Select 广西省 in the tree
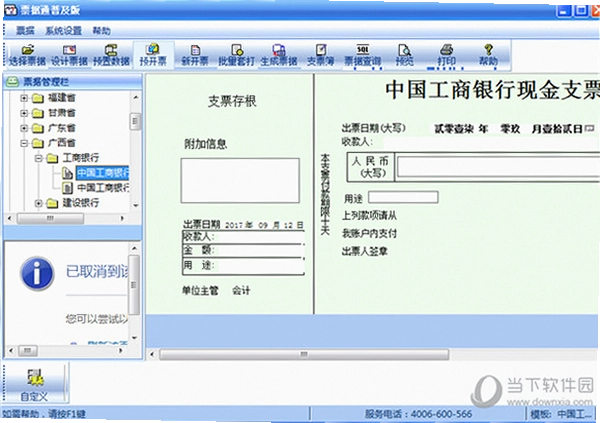 click(x=62, y=143)
